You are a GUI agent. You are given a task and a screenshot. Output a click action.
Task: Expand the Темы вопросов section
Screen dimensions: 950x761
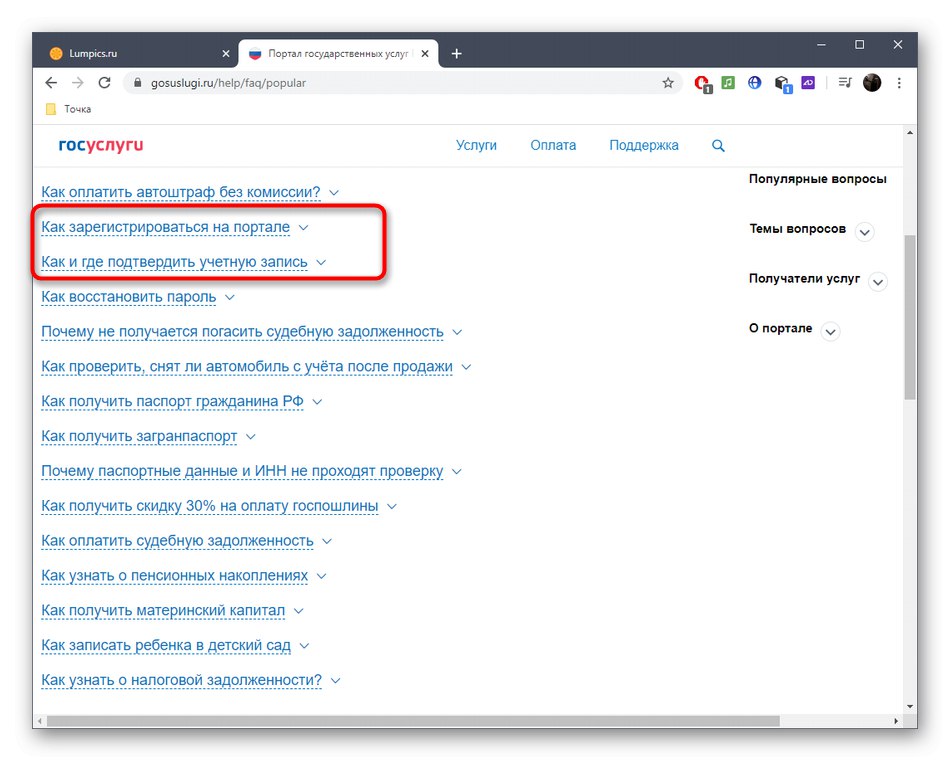click(x=865, y=232)
